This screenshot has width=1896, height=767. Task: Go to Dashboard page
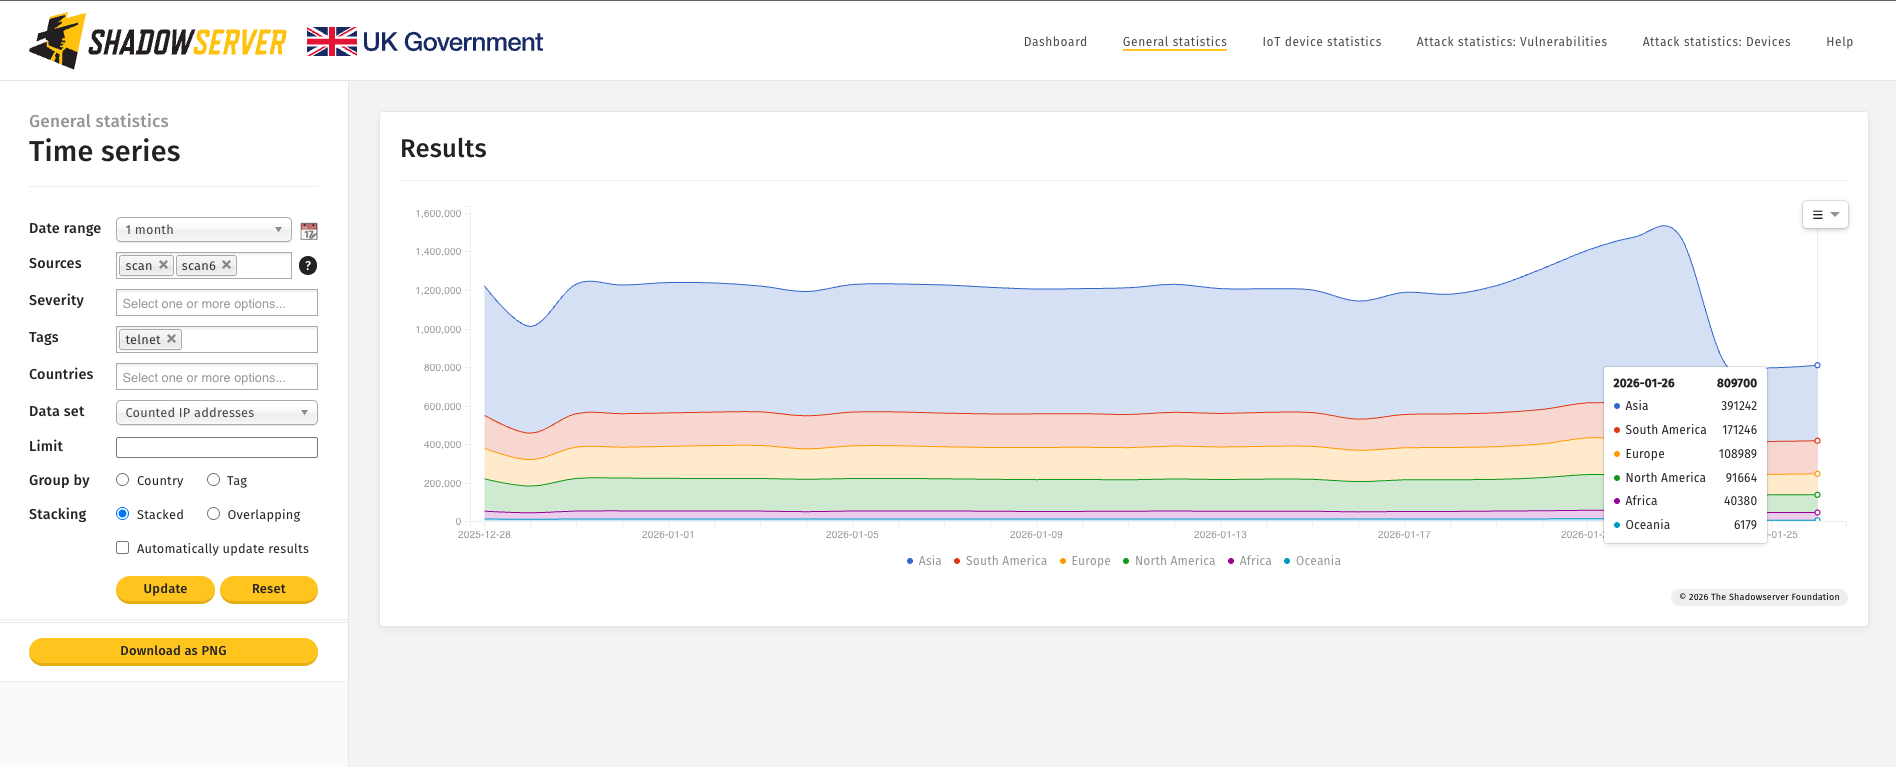click(1055, 42)
